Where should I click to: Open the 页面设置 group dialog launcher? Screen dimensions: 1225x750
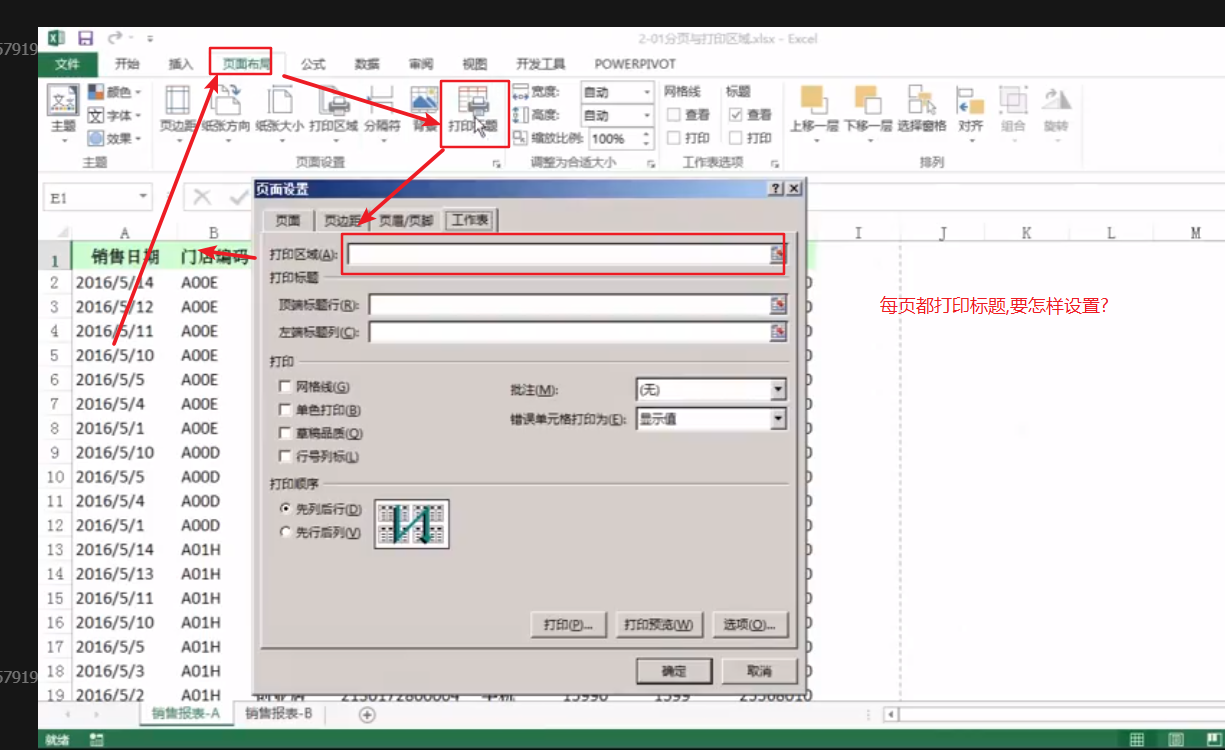tap(497, 163)
